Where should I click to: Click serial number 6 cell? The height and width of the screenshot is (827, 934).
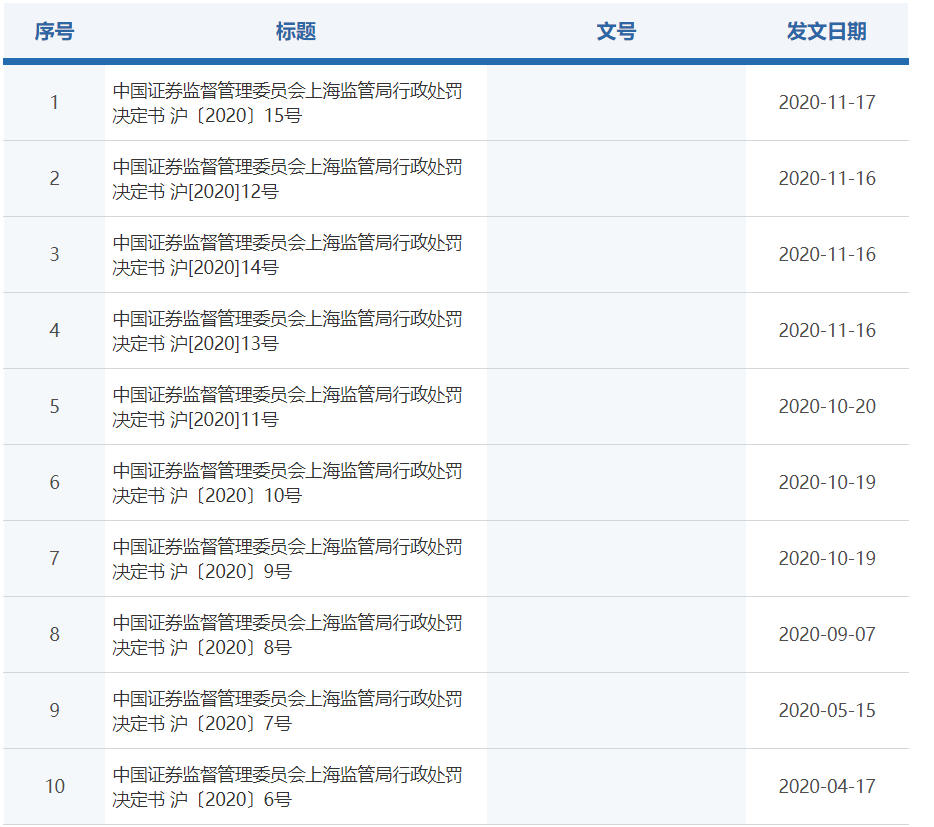tap(54, 482)
